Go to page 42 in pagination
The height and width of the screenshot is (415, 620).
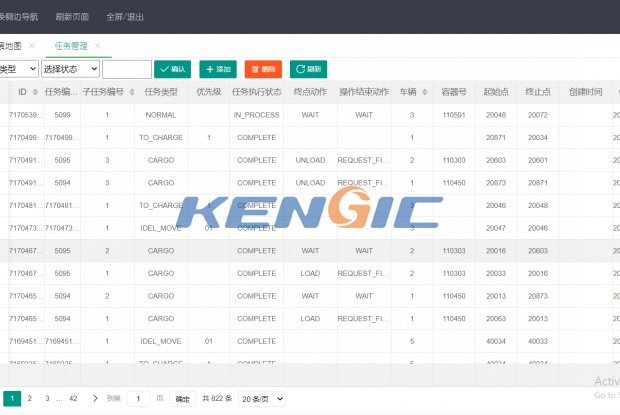(x=73, y=398)
